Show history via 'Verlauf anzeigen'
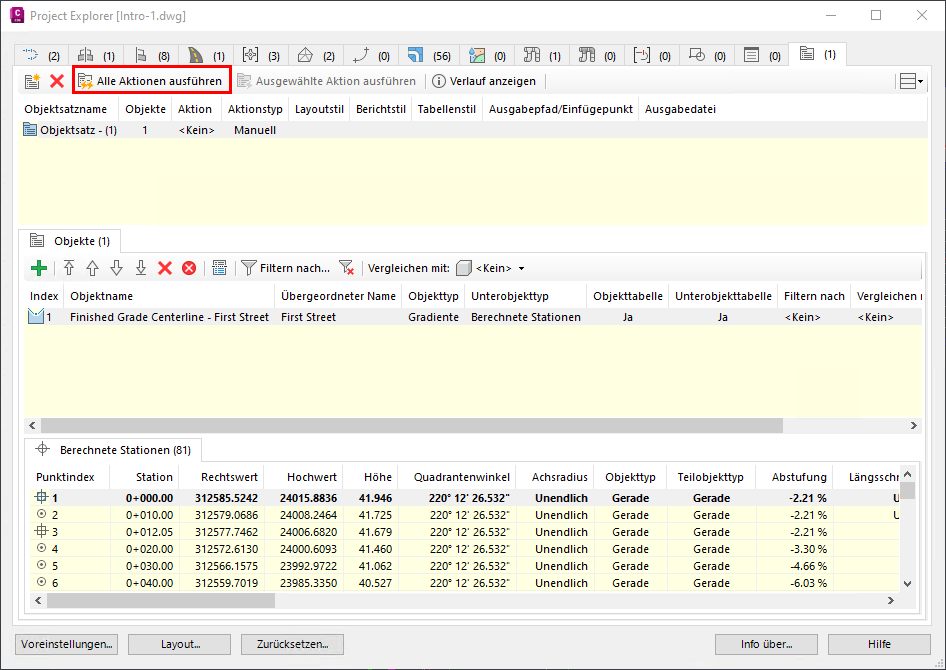The width and height of the screenshot is (946, 670). point(484,81)
